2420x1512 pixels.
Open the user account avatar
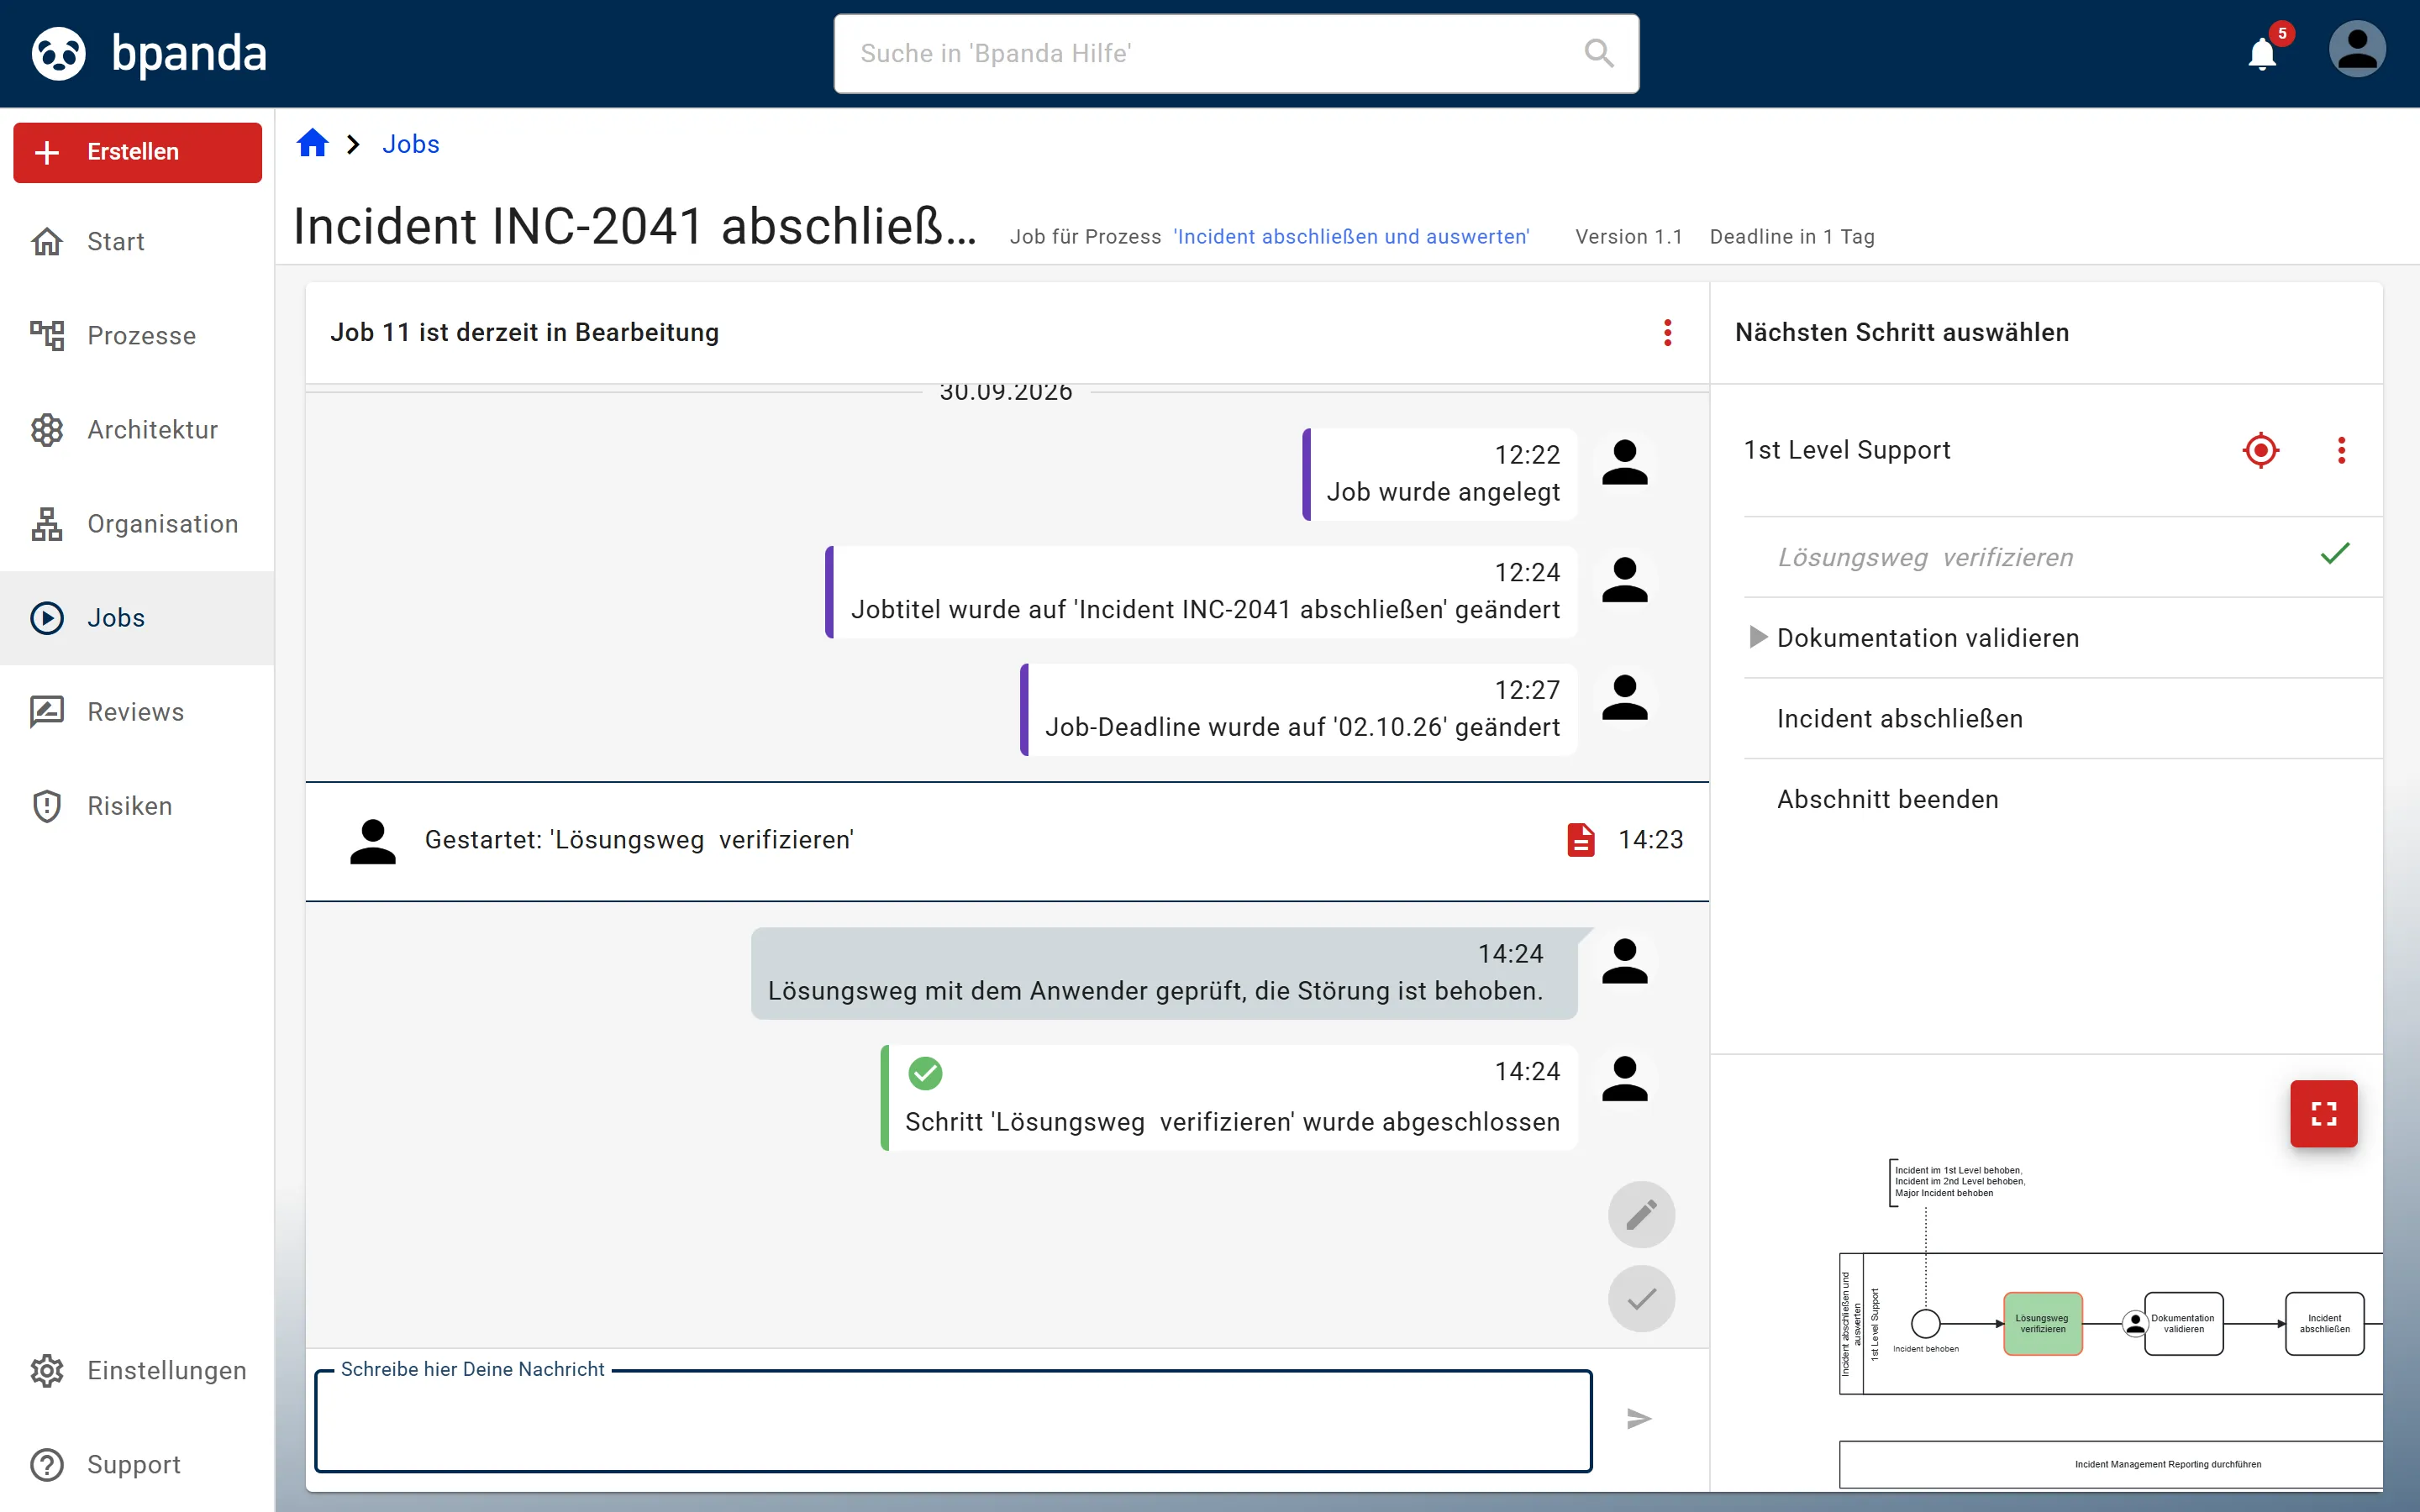pyautogui.click(x=2357, y=50)
